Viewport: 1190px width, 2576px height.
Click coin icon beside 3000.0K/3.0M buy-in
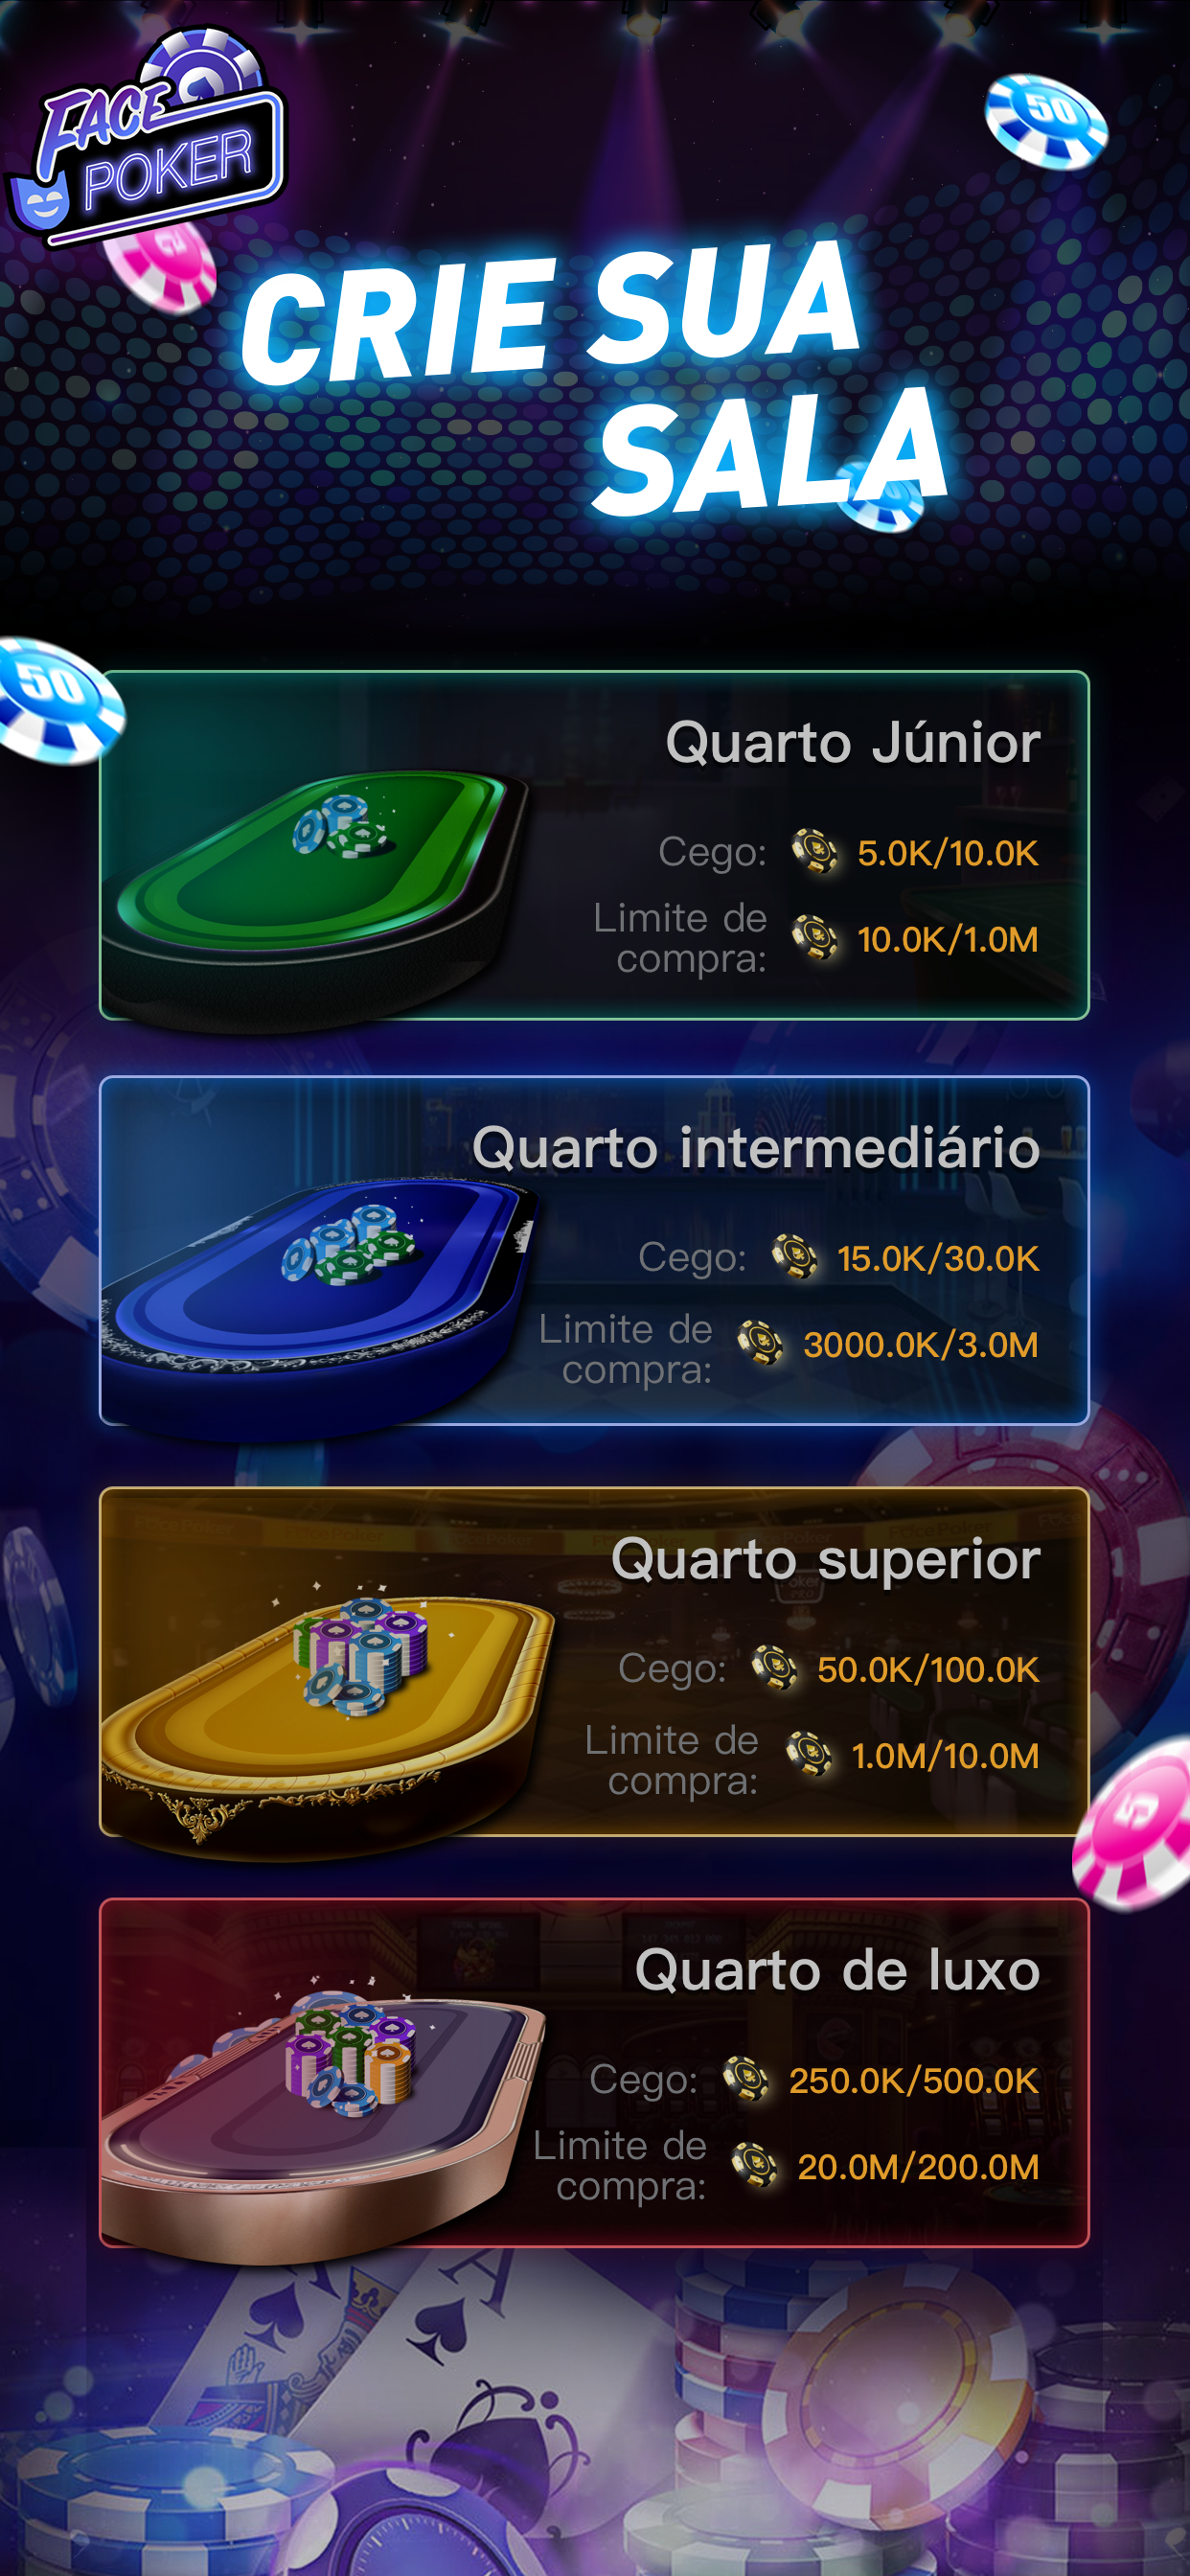760,1343
